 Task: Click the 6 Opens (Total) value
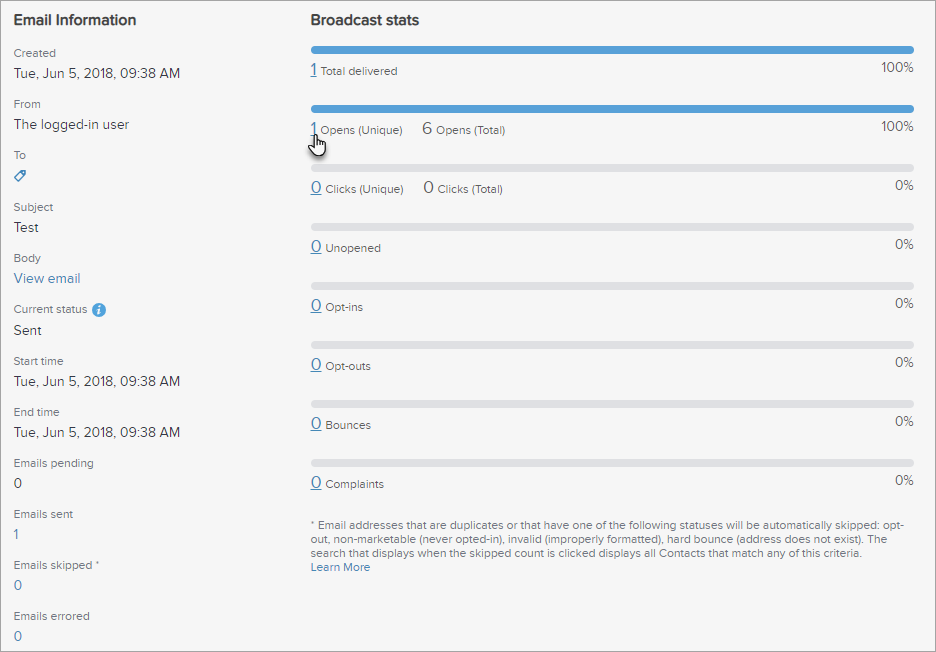427,128
